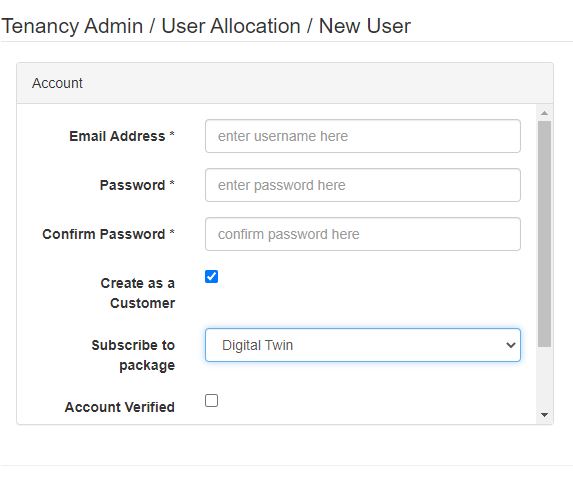Screen dimensions: 573x484
Task: Click the Subscribe to package label
Action: [x=133, y=355]
